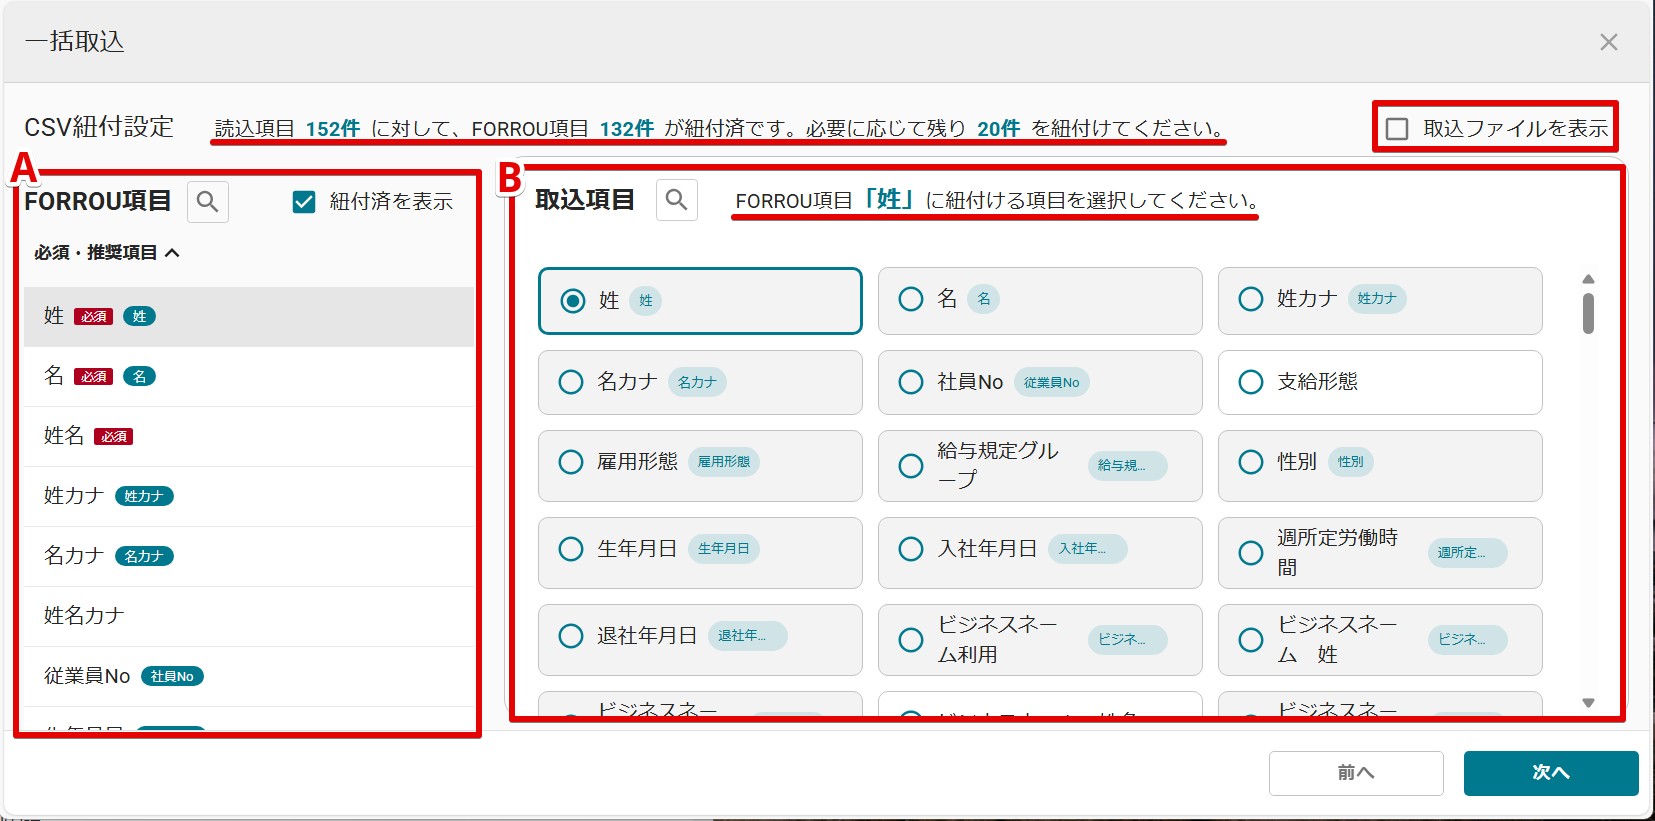This screenshot has height=821, width=1655.
Task: Select ビジネスネーム利用 radio option
Action: 911,640
